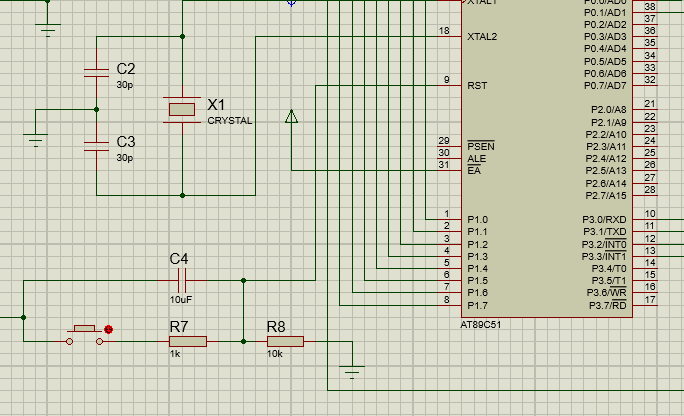Click the junction dot between C2 and C3
The image size is (684, 416).
96,110
